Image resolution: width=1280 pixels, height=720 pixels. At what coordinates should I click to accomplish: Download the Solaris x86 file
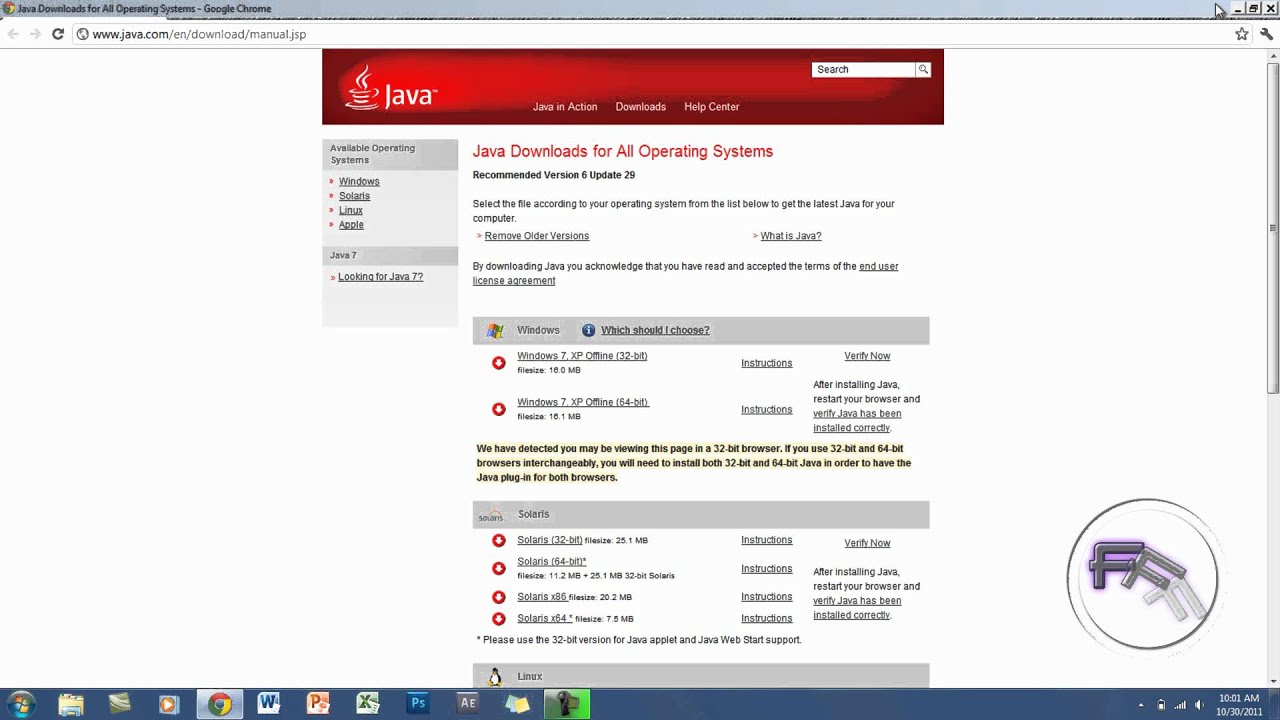542,597
